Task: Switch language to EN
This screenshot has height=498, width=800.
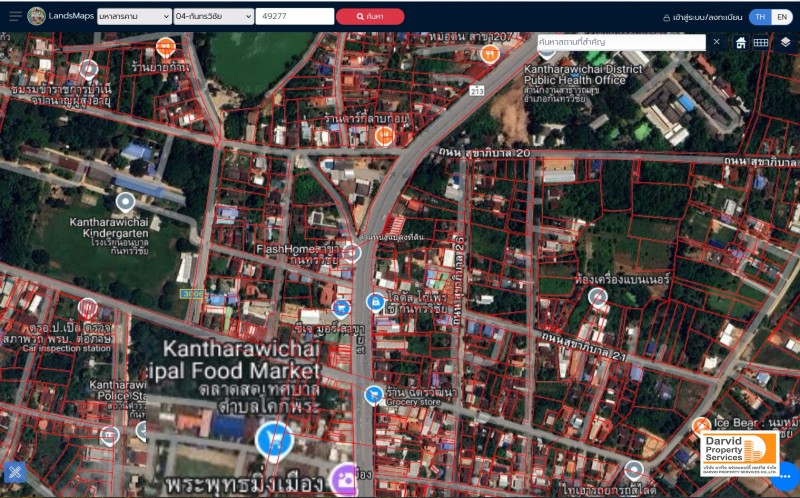Action: (781, 17)
